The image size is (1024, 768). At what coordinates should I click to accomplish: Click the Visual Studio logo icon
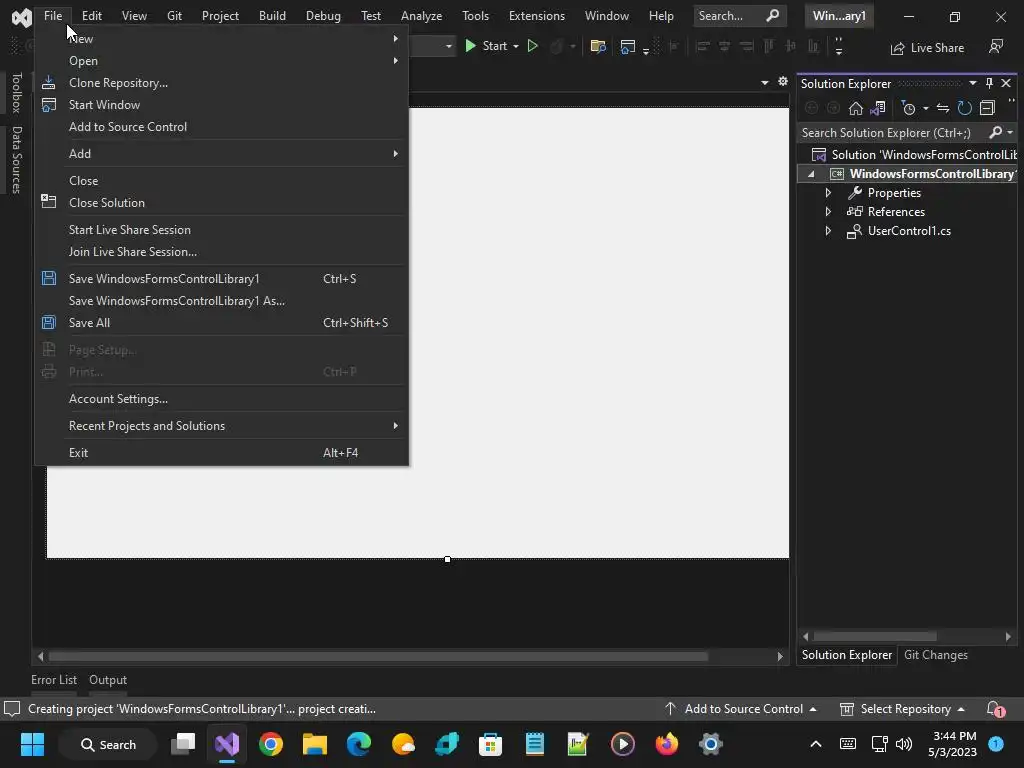click(x=22, y=16)
